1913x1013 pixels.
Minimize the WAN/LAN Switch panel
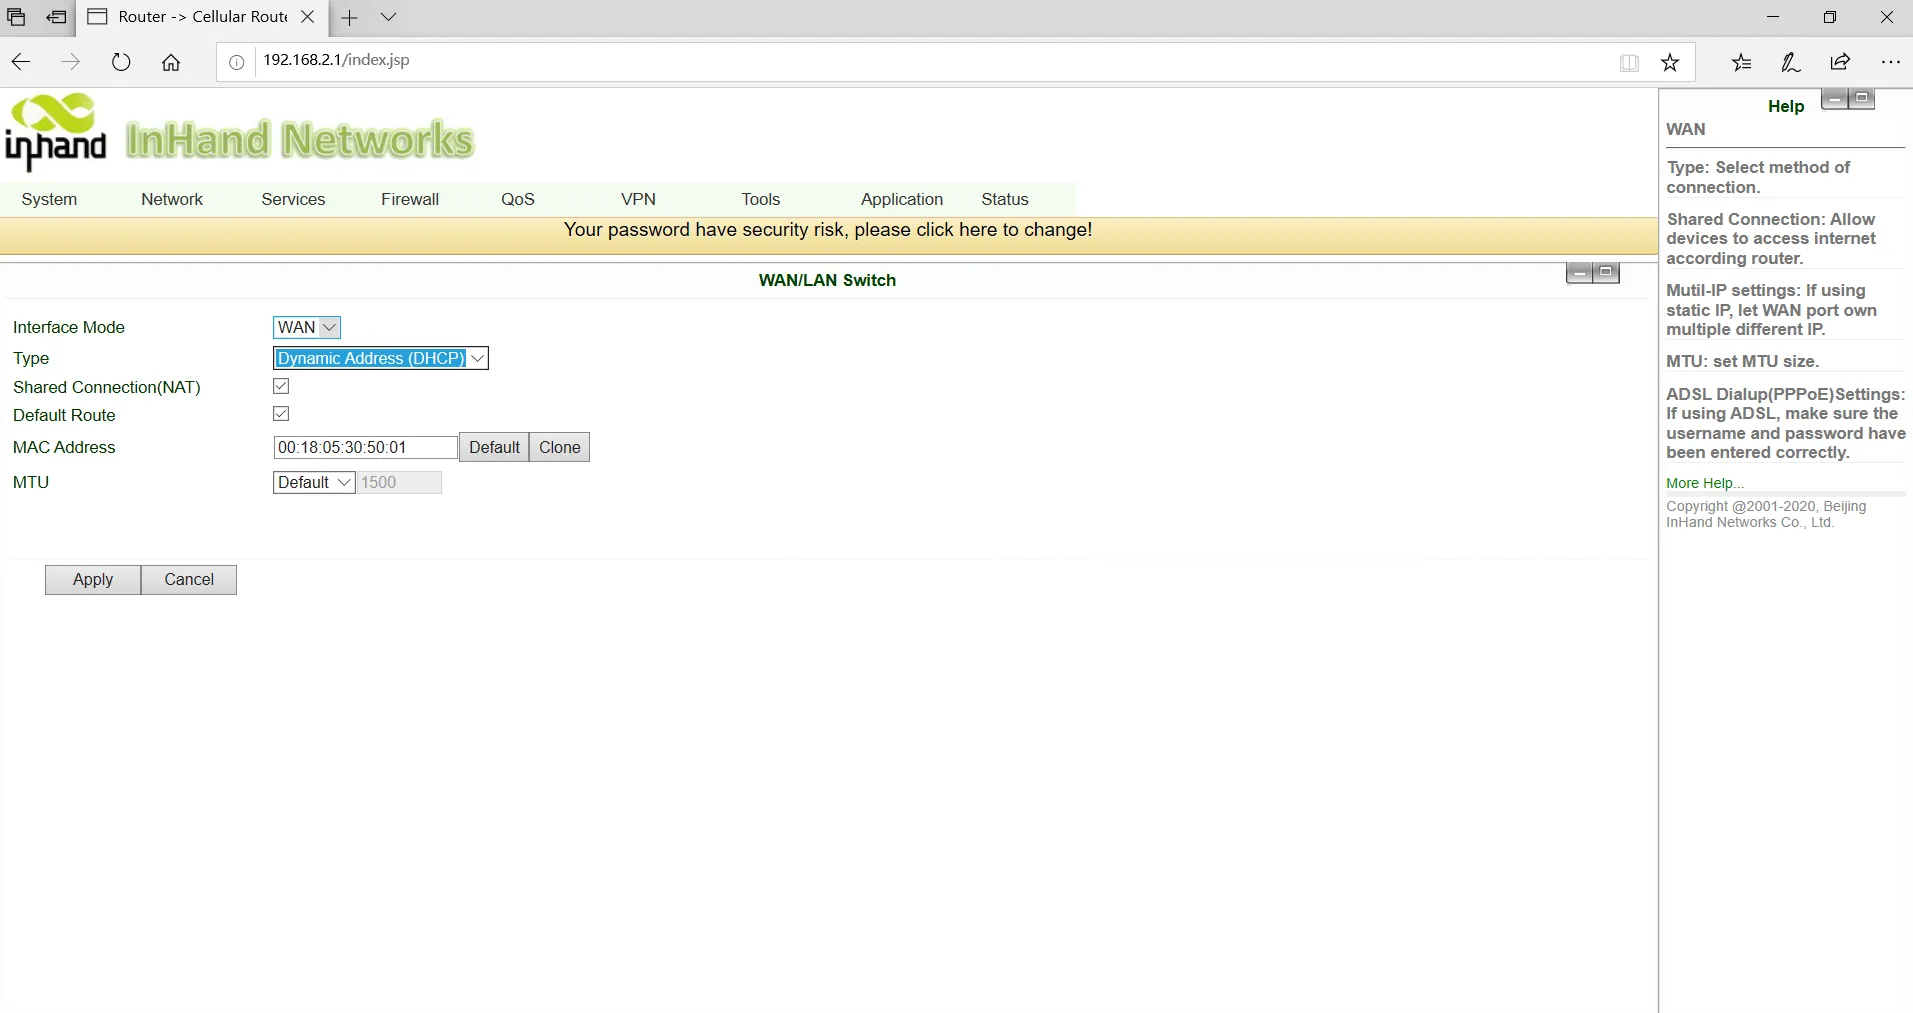tap(1579, 273)
